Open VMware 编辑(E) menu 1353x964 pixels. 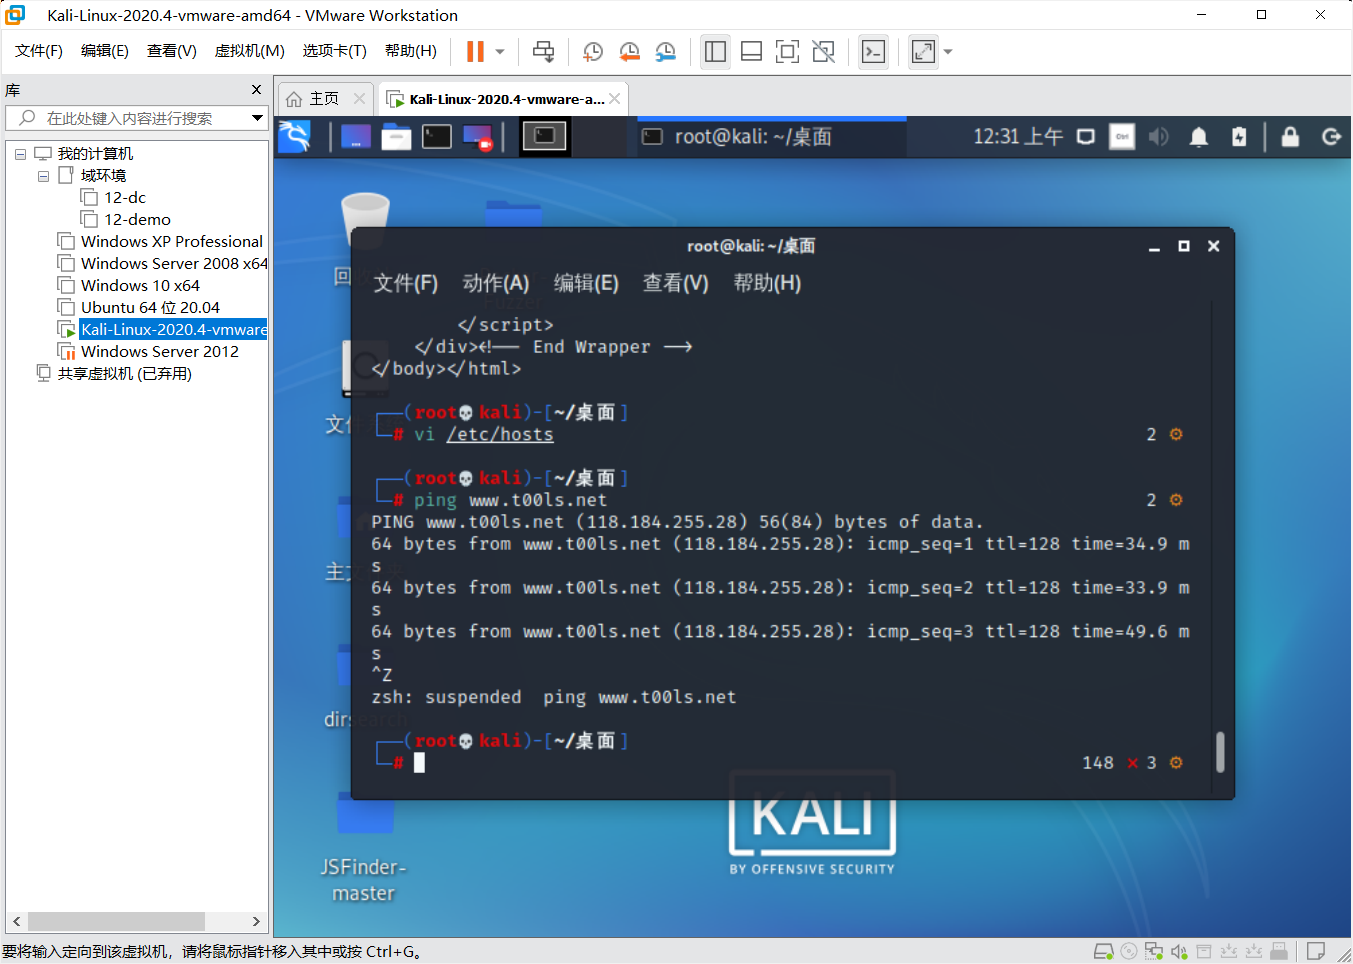(x=105, y=51)
